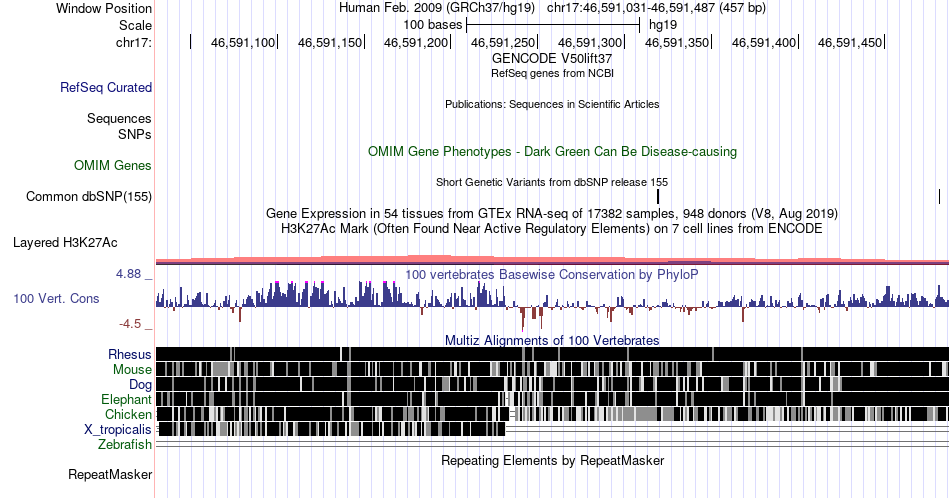This screenshot has width=950, height=498.
Task: Click the -4.5 PhyloP lower axis value
Action: pos(130,324)
